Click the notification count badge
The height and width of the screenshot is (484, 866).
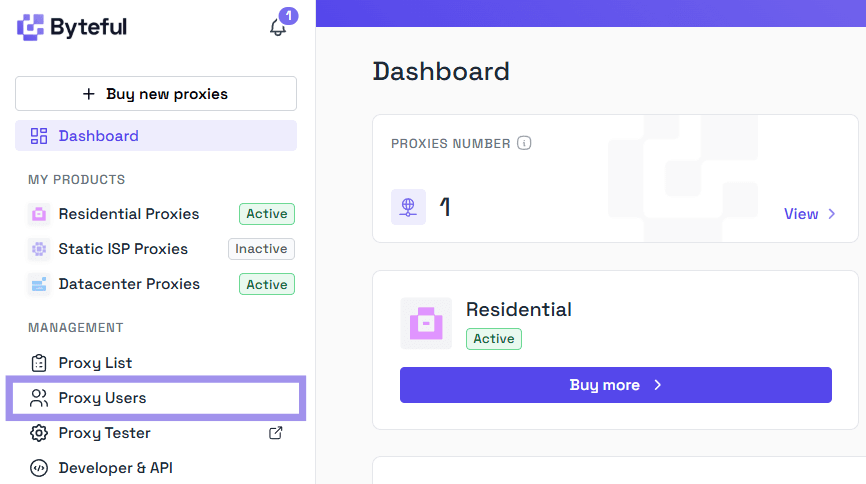(x=288, y=16)
